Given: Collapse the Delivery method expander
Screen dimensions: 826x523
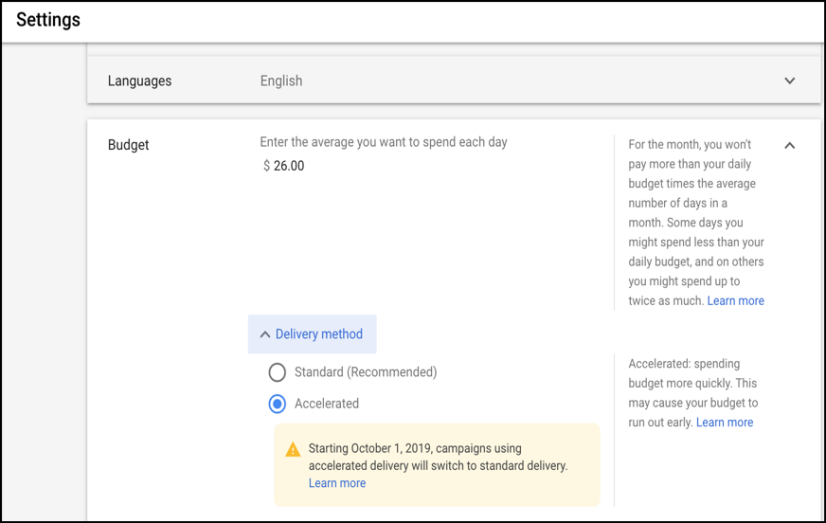Looking at the screenshot, I should pos(312,334).
